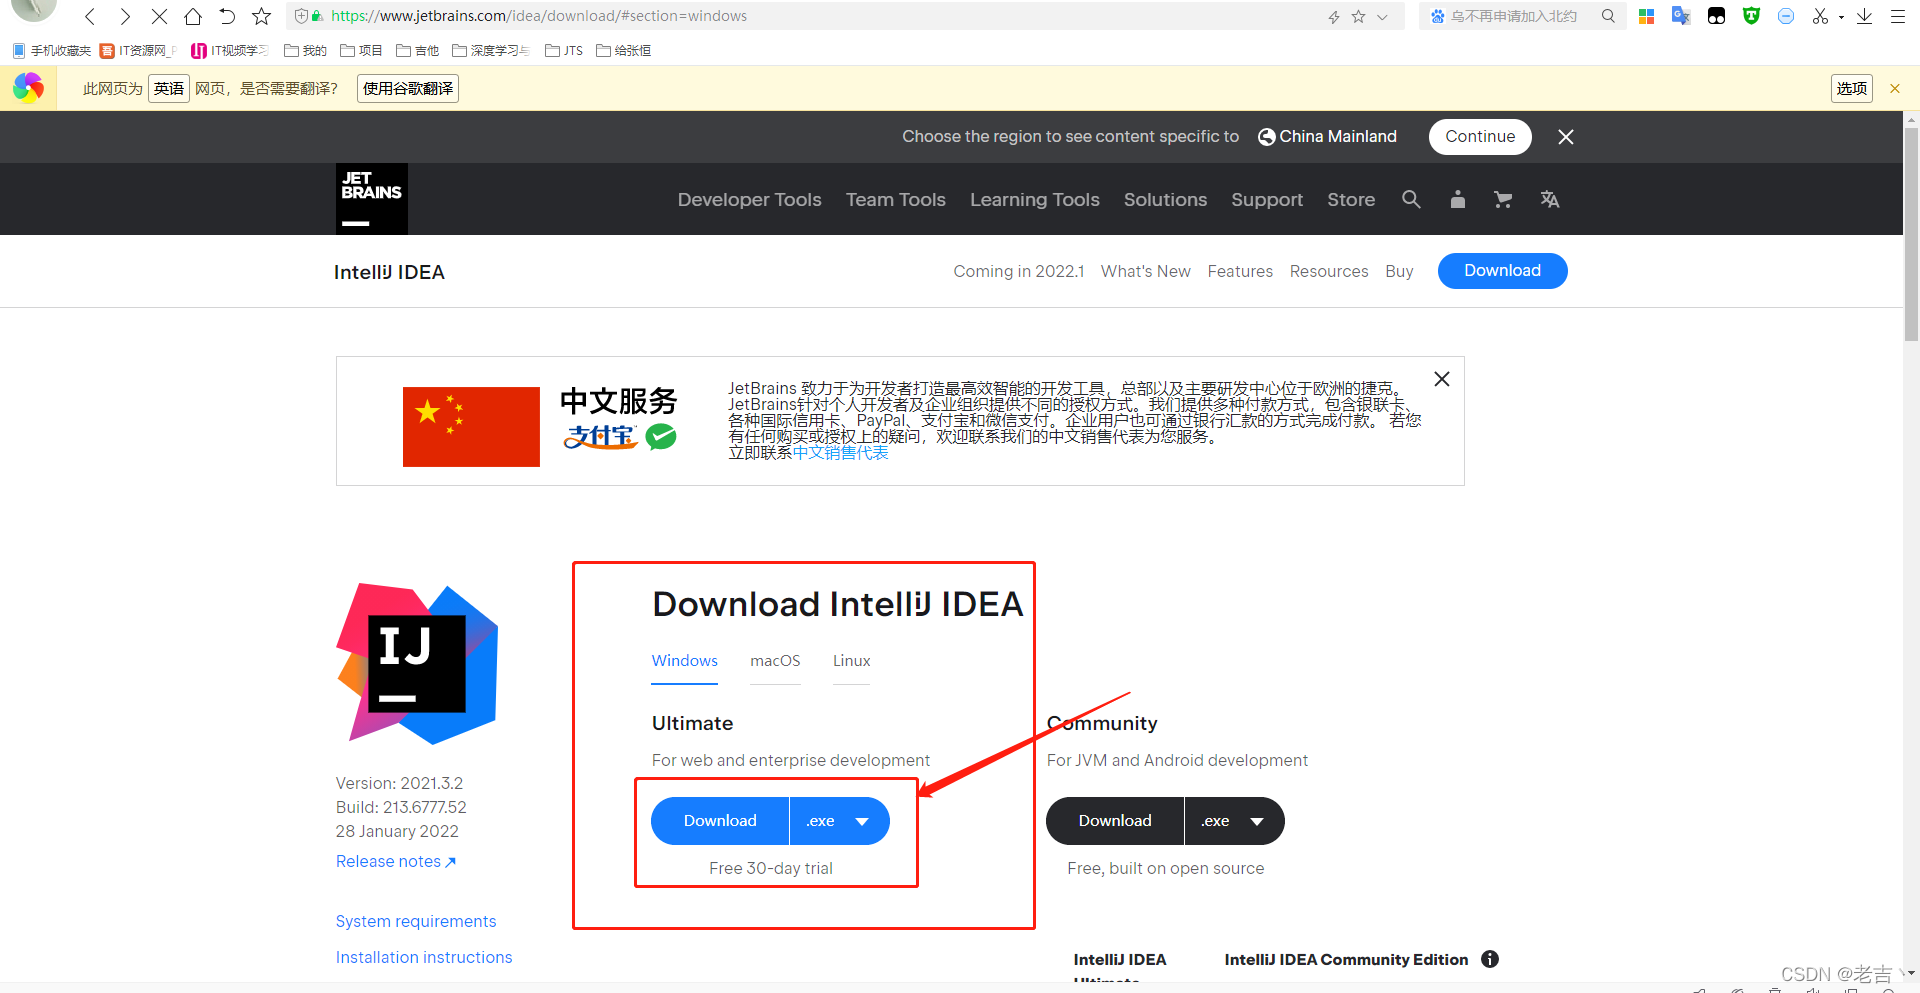Open the Store menu item
Image resolution: width=1920 pixels, height=993 pixels.
click(x=1351, y=199)
